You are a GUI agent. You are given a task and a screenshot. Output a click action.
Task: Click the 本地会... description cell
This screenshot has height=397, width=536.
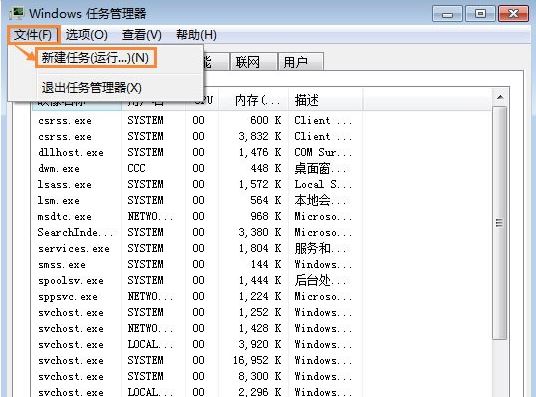tap(320, 200)
